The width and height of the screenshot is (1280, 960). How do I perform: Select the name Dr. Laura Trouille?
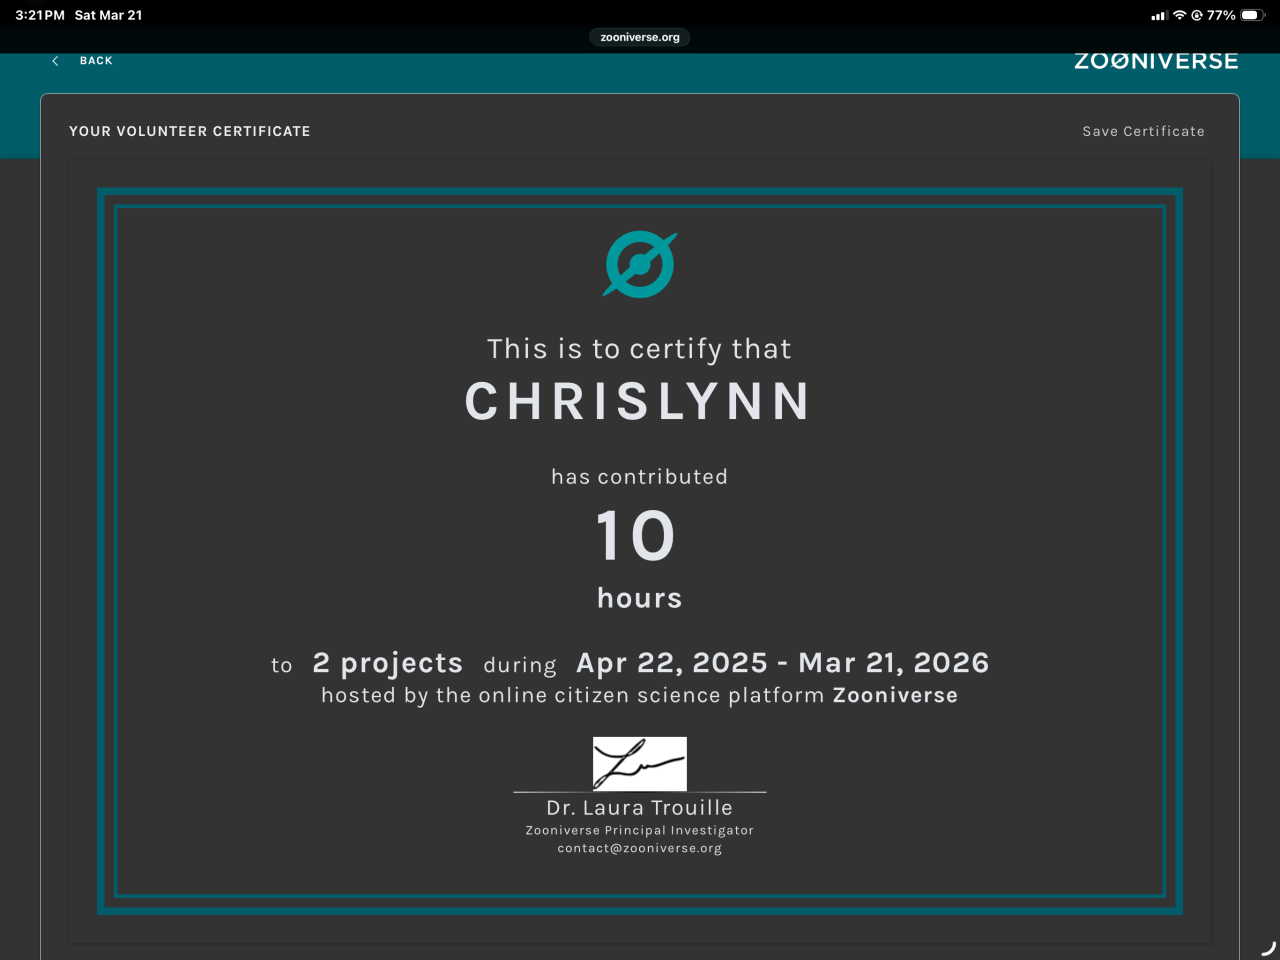640,807
